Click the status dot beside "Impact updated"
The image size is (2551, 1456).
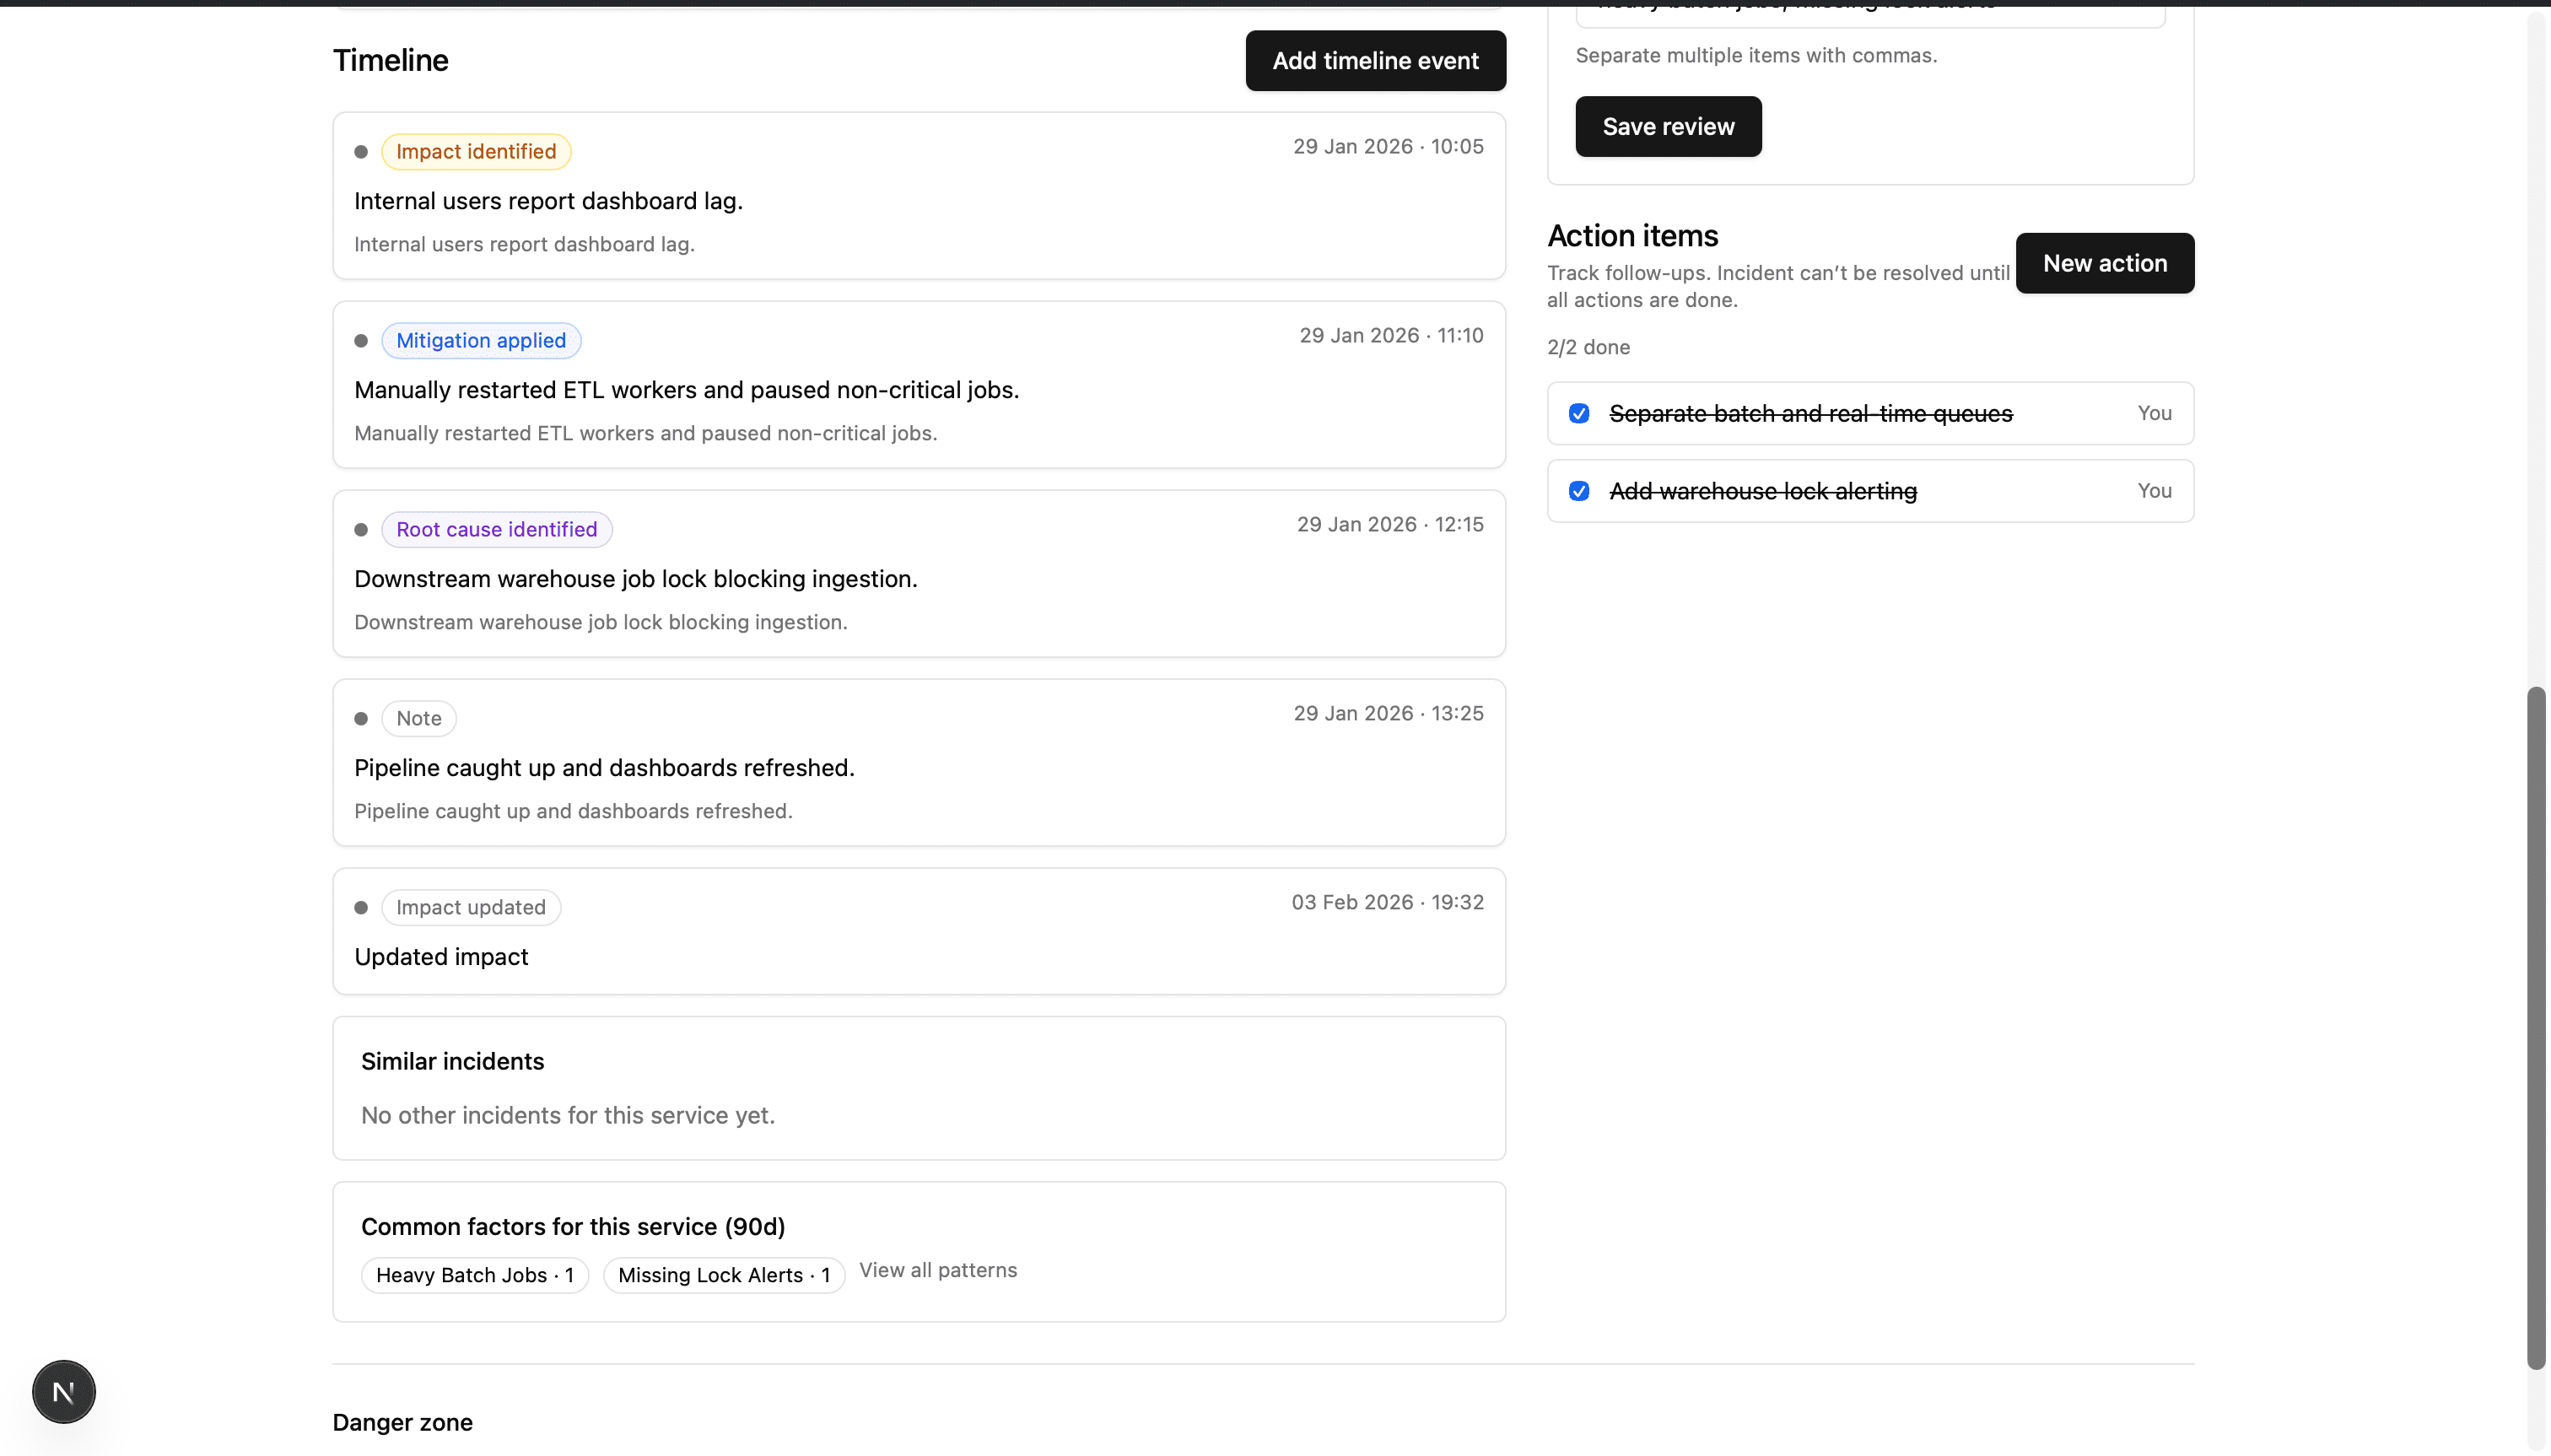362,907
